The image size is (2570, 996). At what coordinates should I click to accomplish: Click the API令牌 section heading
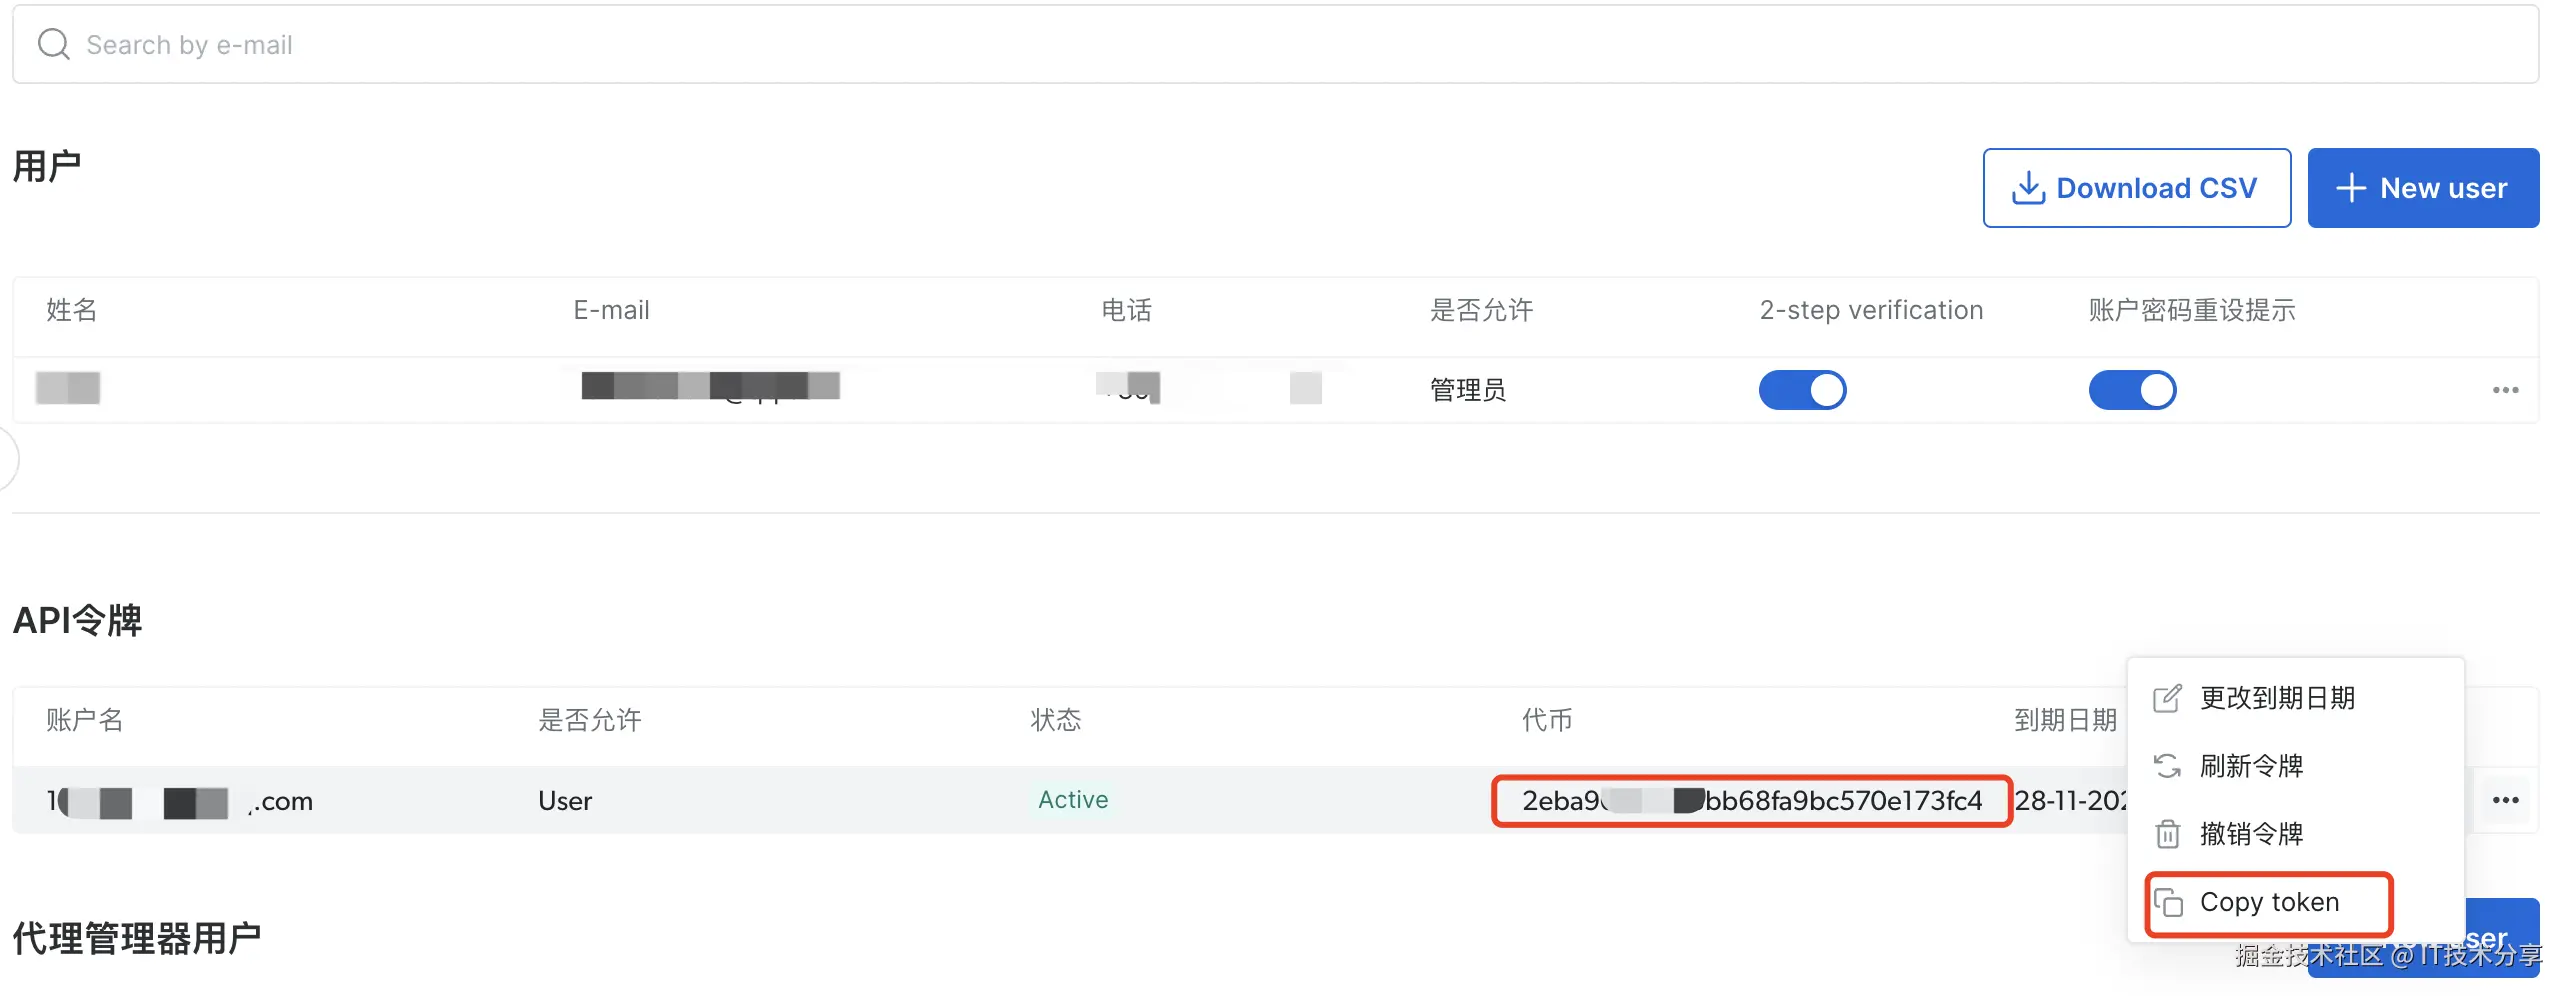click(78, 620)
